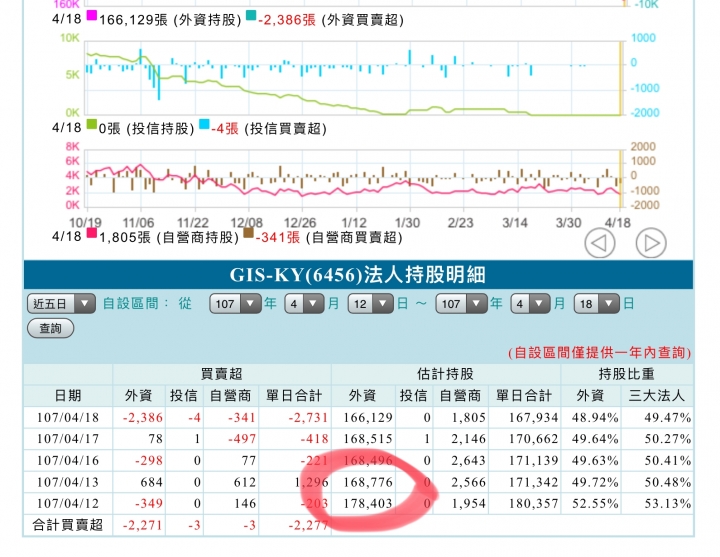Click the 107/04/16 date cell
720x557 pixels.
point(68,461)
